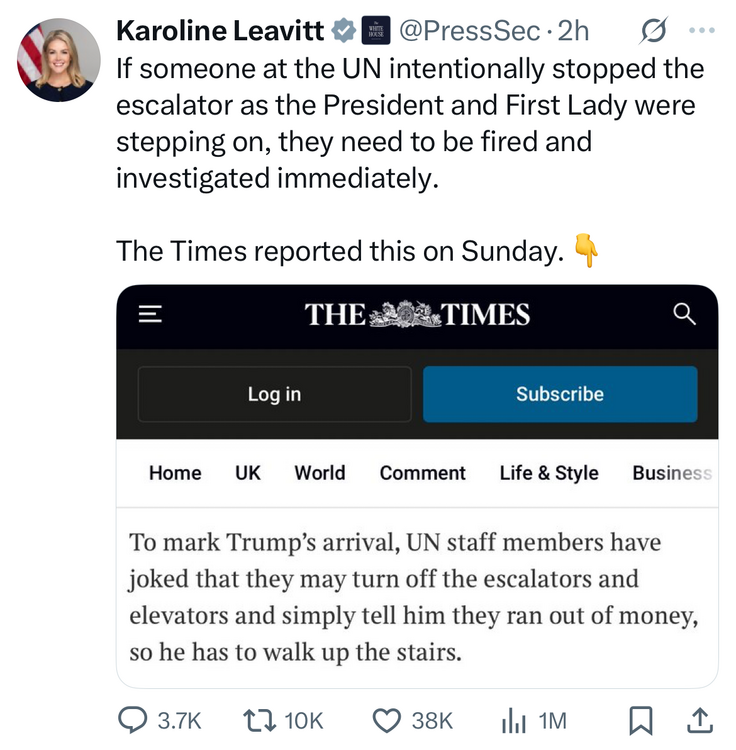This screenshot has height=750, width=736.
Task: Open the three-dot more options menu
Action: (x=703, y=31)
